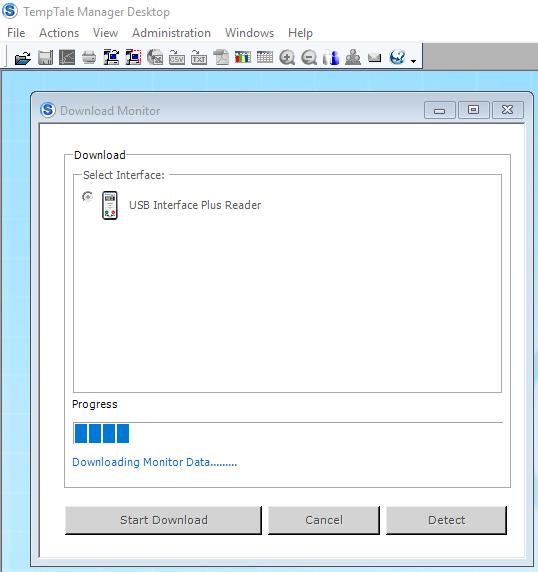Click the USB Interface Plus Reader device icon
This screenshot has width=538, height=572.
point(110,205)
